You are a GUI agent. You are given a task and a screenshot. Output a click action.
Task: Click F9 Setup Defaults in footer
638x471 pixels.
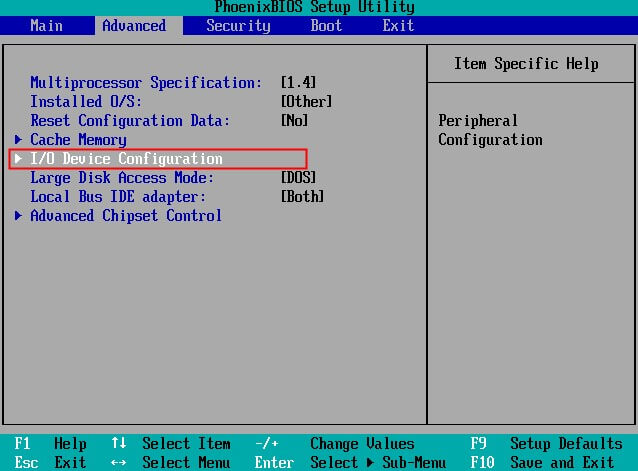coord(546,443)
